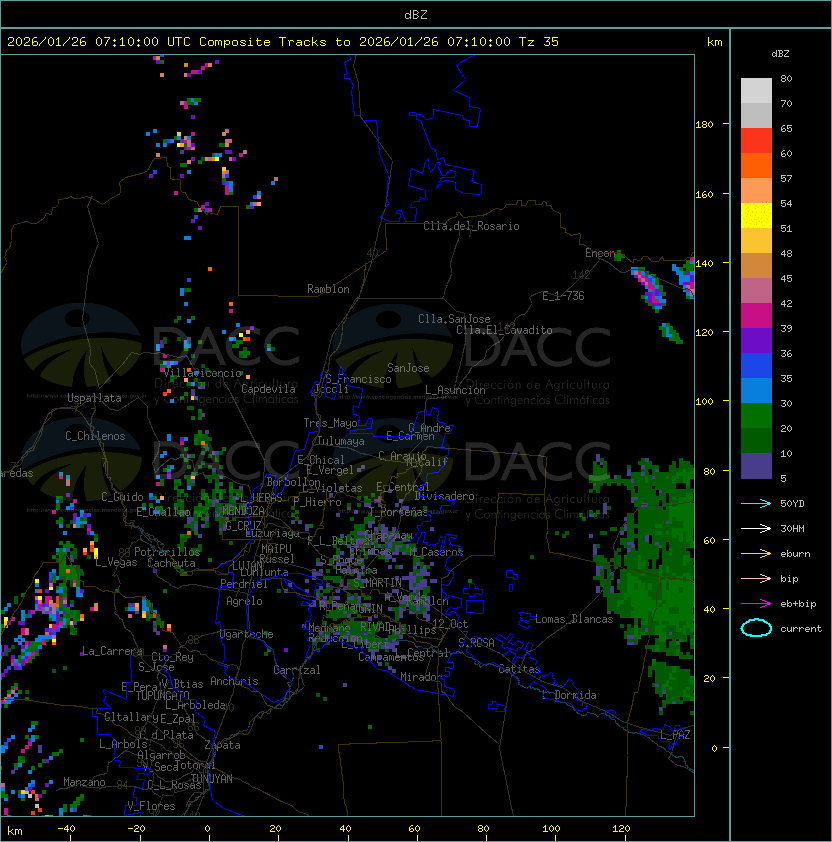
Task: Click the 'Encon' map label
Action: pos(600,253)
